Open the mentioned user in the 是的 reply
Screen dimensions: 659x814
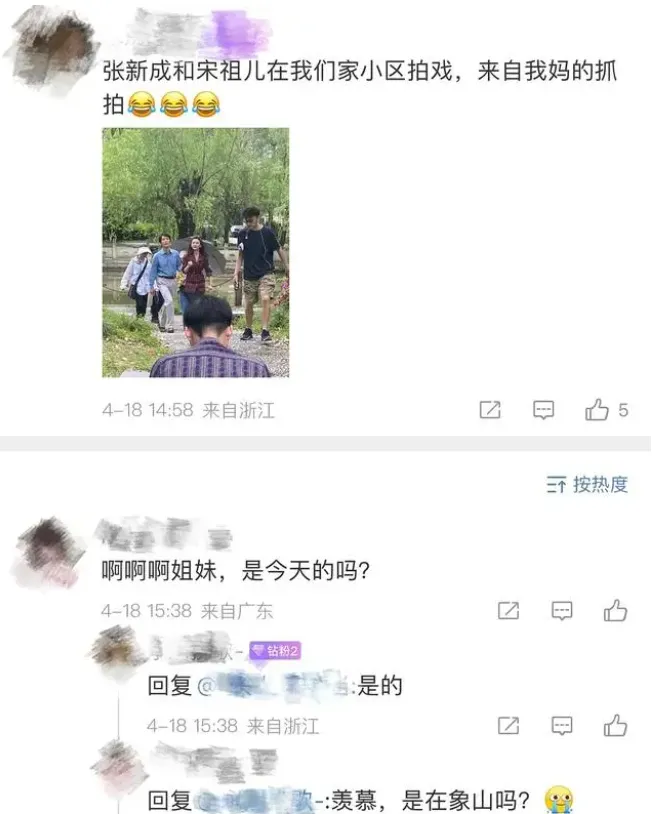pos(274,686)
